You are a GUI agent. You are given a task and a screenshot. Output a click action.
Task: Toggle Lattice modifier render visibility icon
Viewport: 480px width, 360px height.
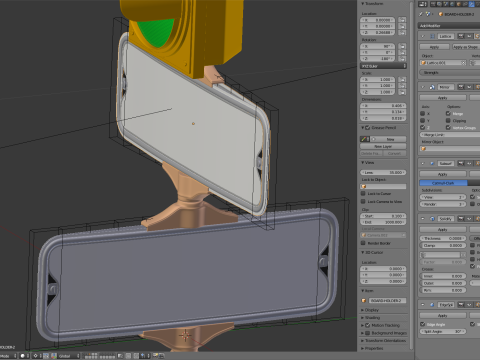pos(461,36)
